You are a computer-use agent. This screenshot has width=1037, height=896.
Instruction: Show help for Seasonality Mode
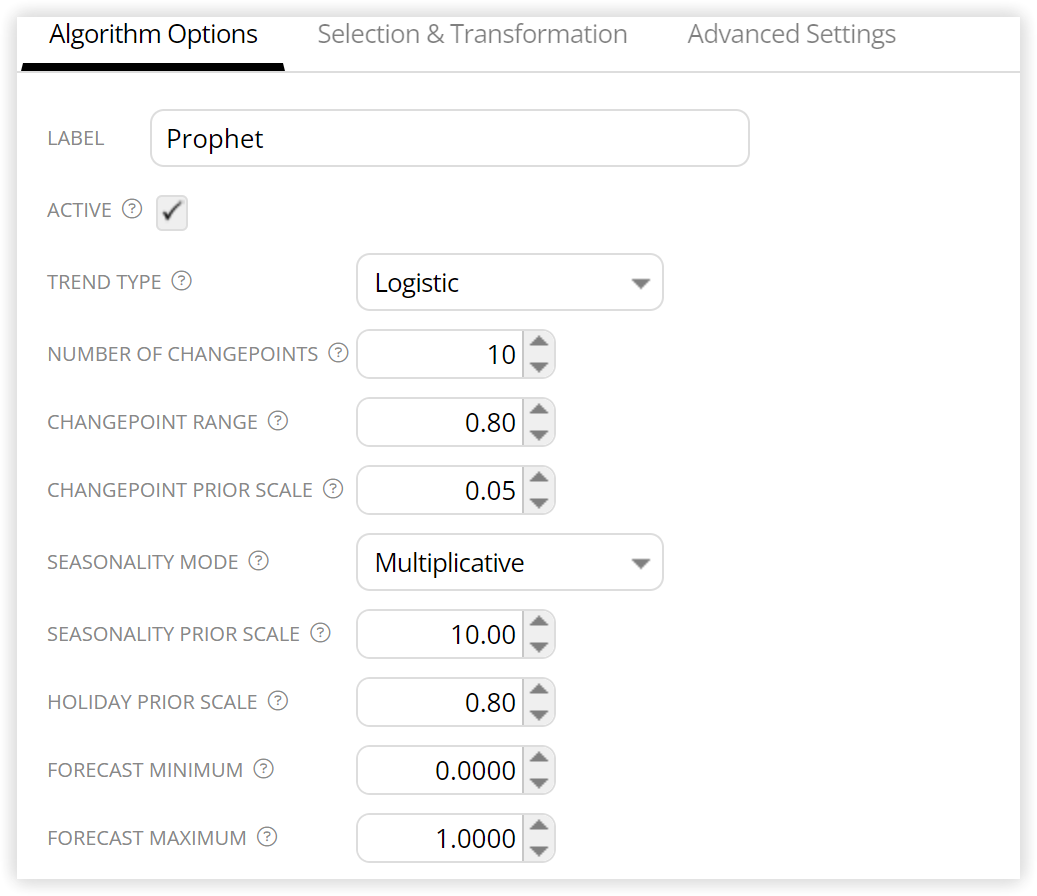coord(259,561)
